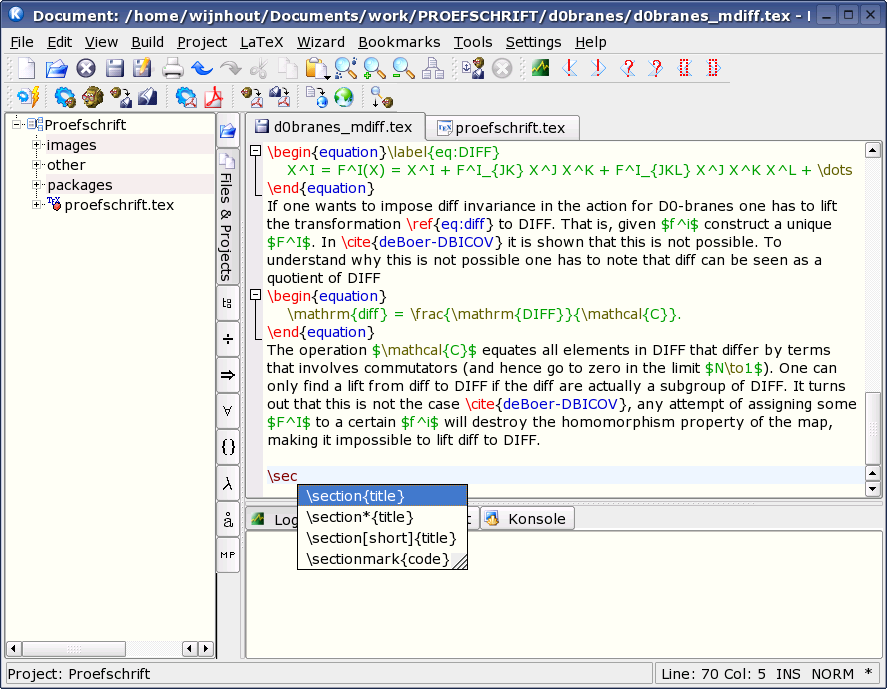887x689 pixels.
Task: Run QuickBuild with lightning icon
Action: click(x=28, y=97)
